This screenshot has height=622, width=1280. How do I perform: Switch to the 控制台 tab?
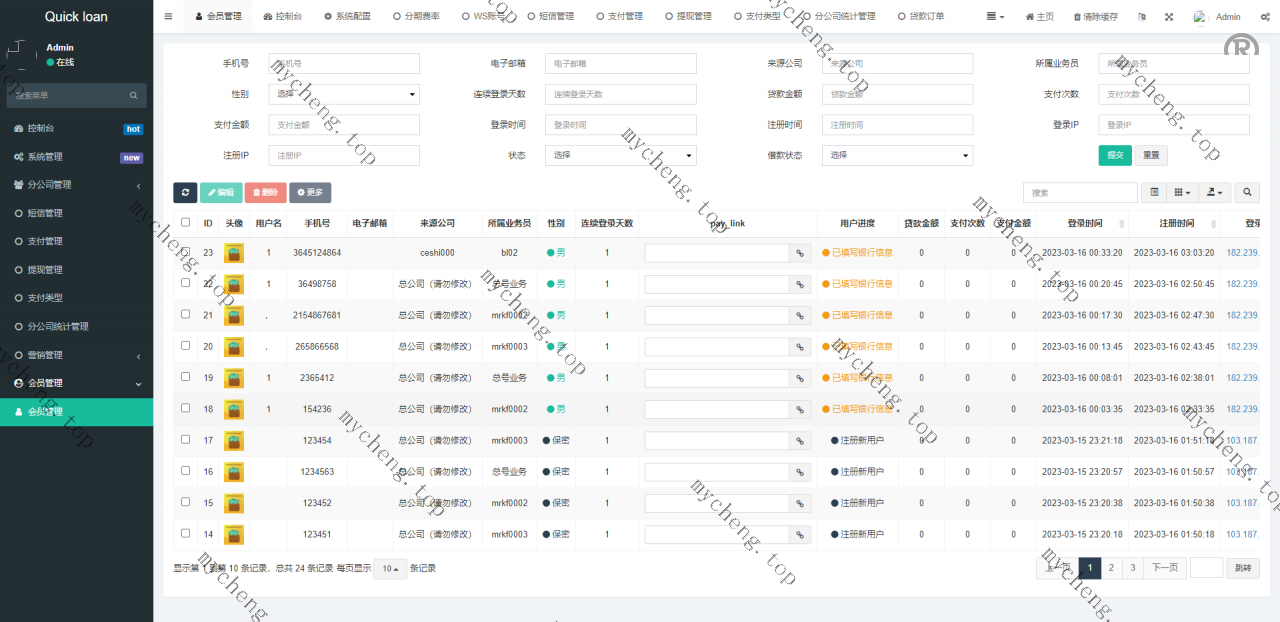pyautogui.click(x=283, y=17)
